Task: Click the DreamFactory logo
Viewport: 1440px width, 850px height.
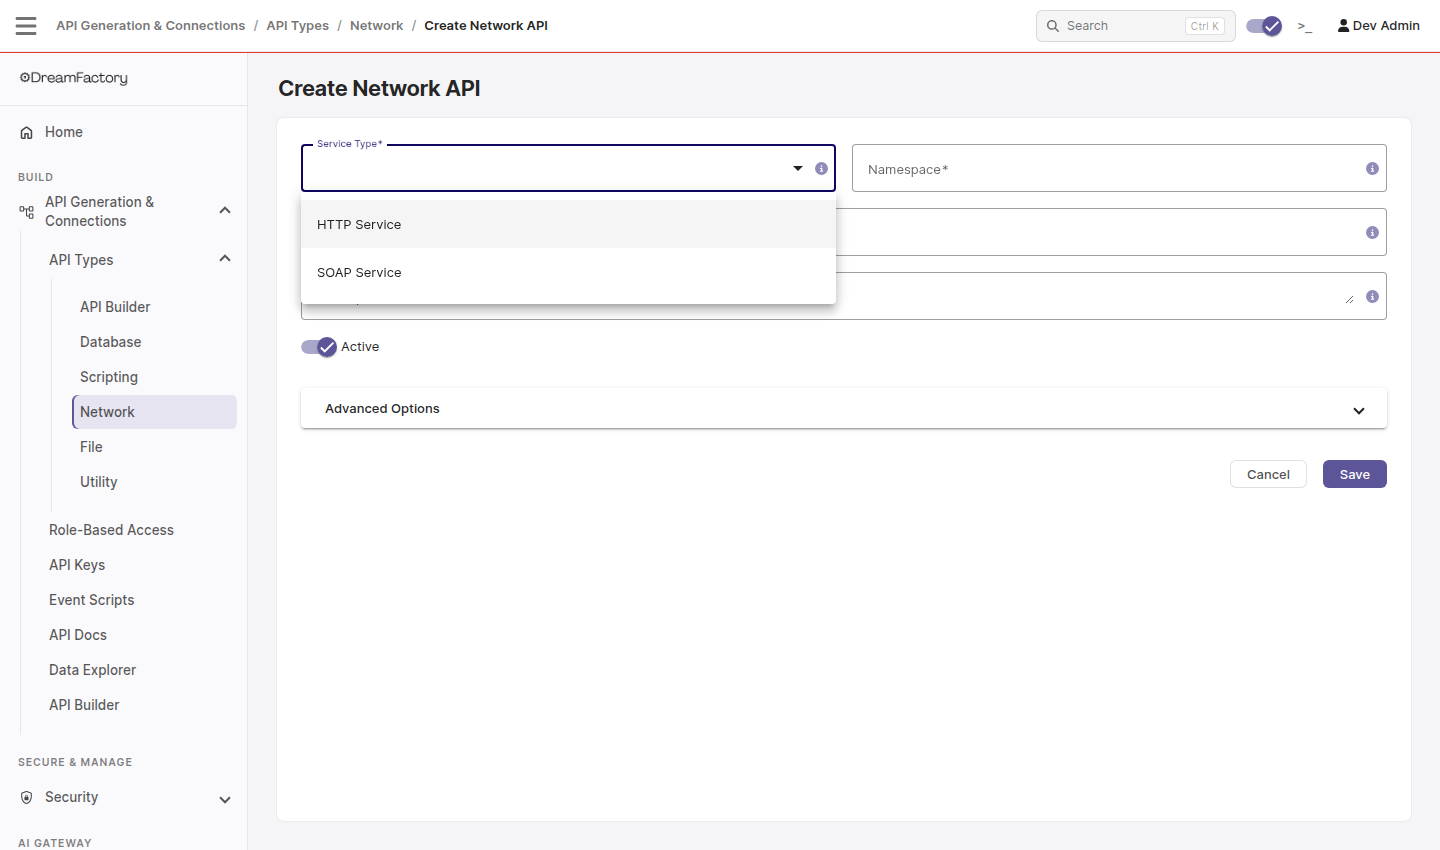Action: point(74,78)
